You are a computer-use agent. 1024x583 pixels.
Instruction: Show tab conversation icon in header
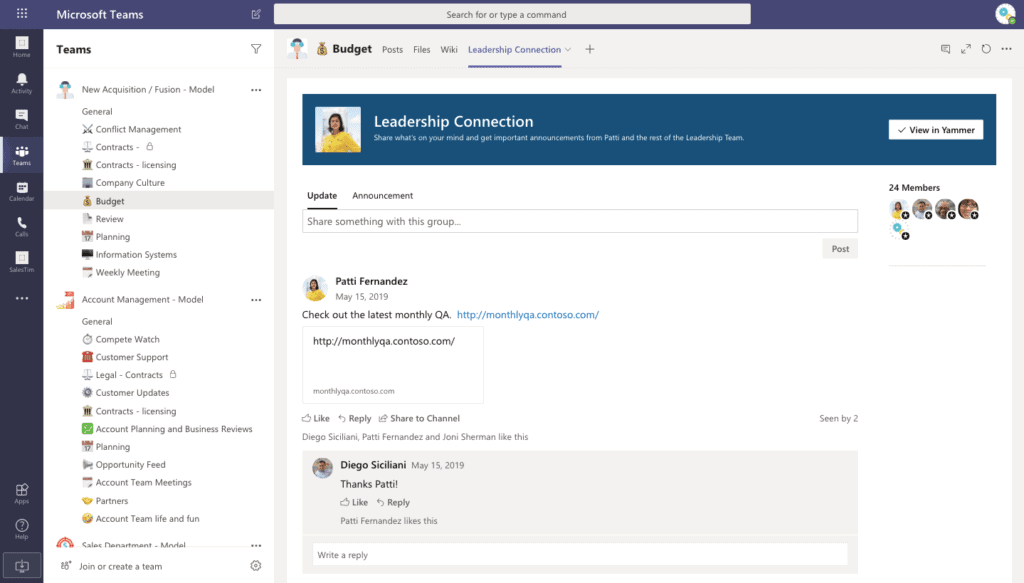(945, 49)
